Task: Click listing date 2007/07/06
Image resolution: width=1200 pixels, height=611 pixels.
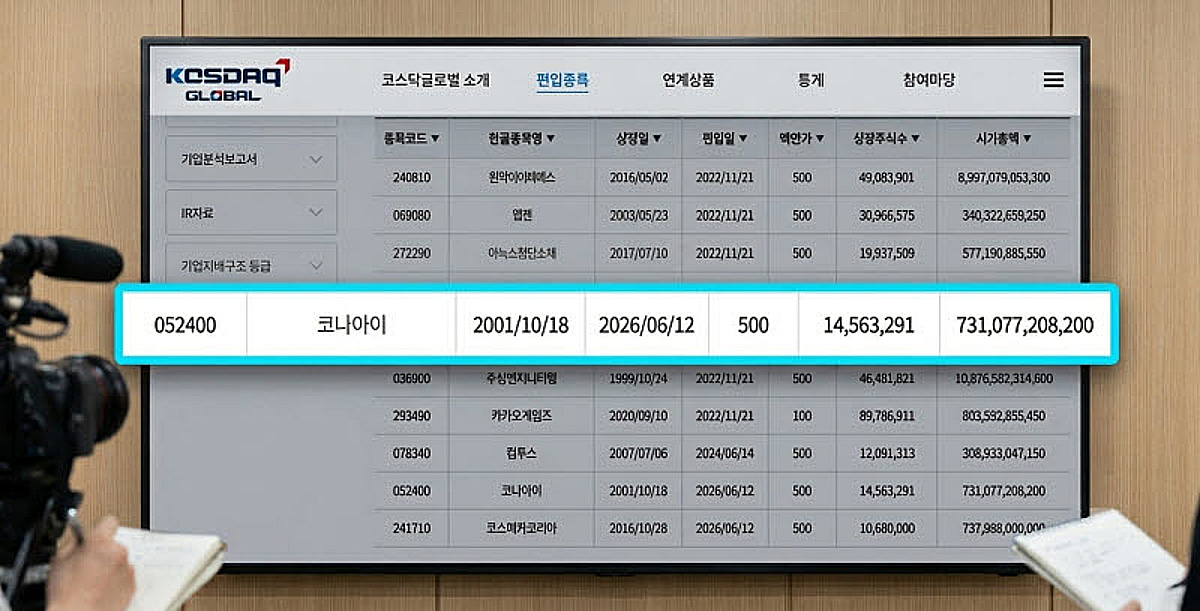Action: coord(639,453)
